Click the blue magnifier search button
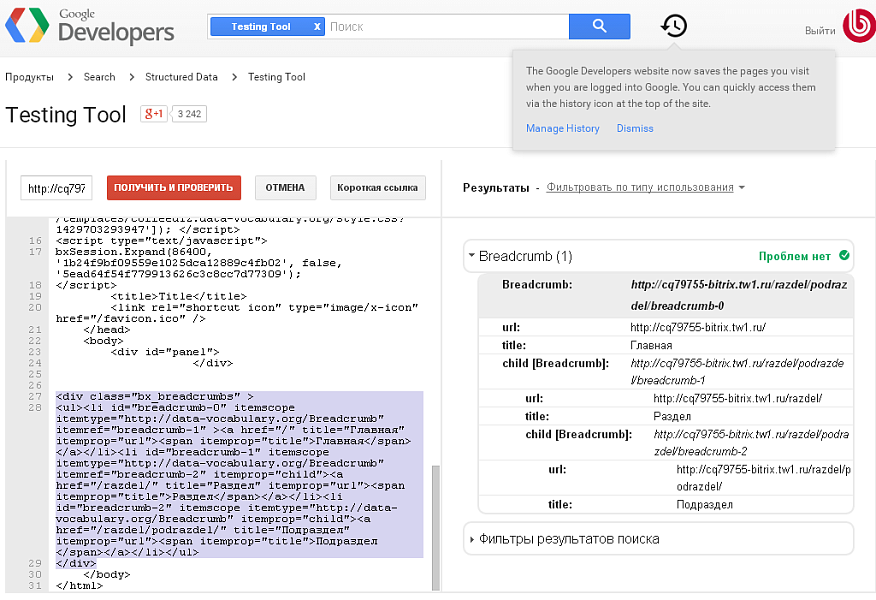876x600 pixels. [x=599, y=27]
